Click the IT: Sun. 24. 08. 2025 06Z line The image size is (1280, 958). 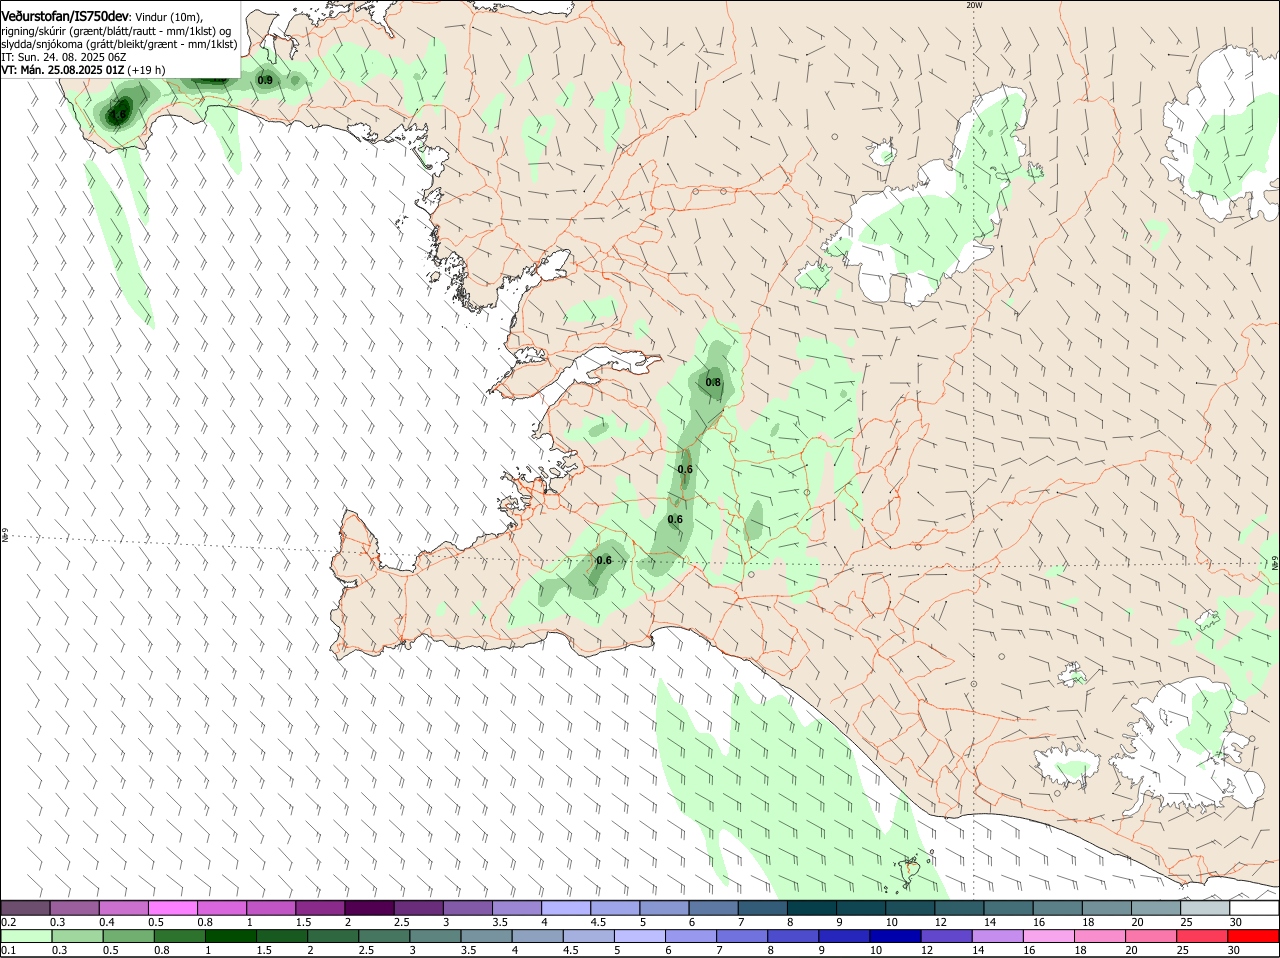click(64, 57)
